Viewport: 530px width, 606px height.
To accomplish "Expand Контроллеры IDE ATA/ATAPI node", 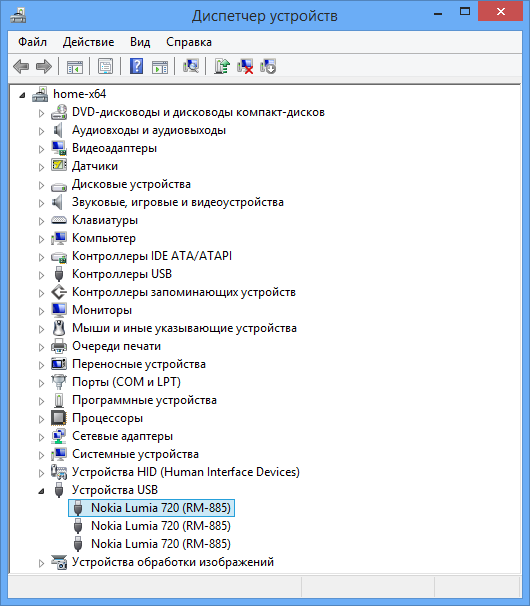I will coord(41,257).
